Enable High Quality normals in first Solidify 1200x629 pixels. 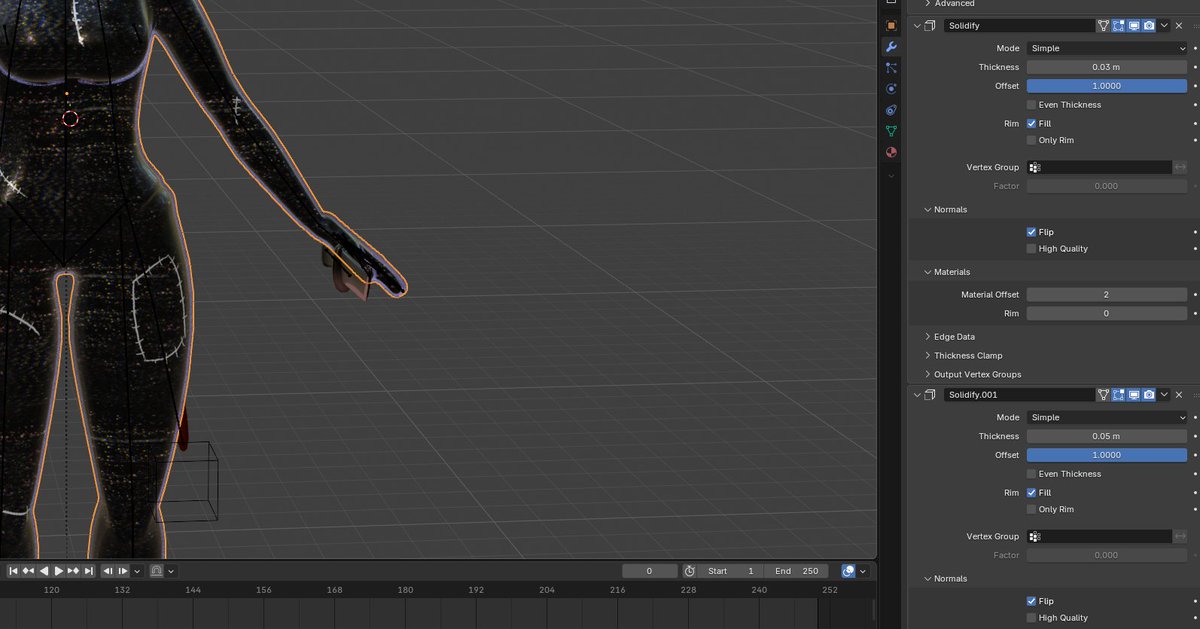tap(1031, 249)
